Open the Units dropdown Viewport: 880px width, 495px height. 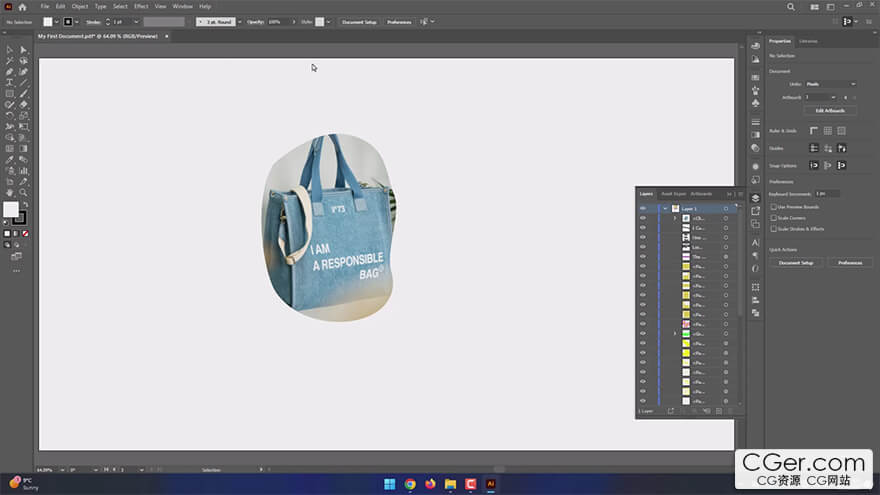pos(830,84)
